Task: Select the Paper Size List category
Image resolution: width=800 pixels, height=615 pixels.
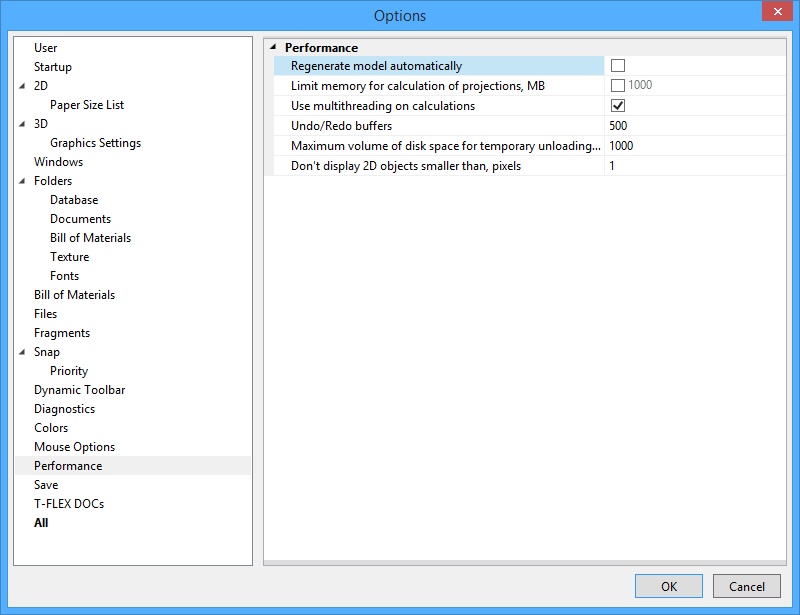Action: coord(90,105)
